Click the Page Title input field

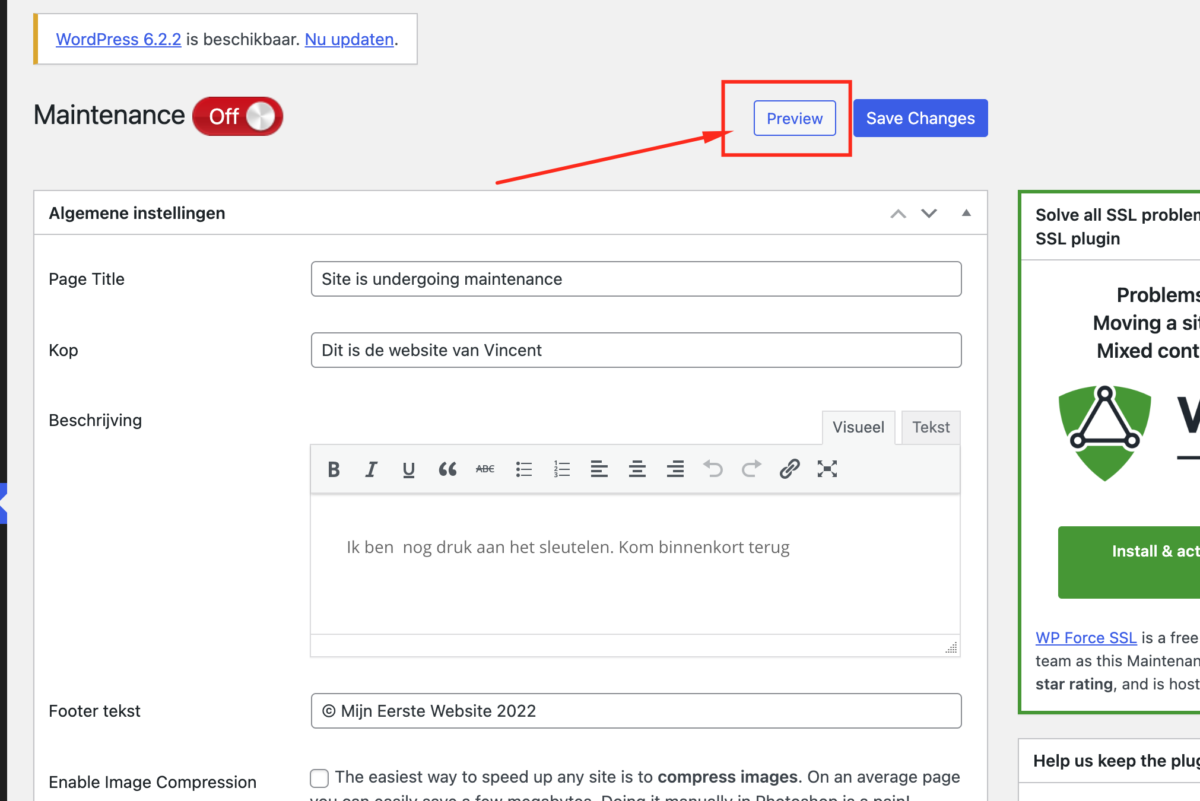(636, 279)
